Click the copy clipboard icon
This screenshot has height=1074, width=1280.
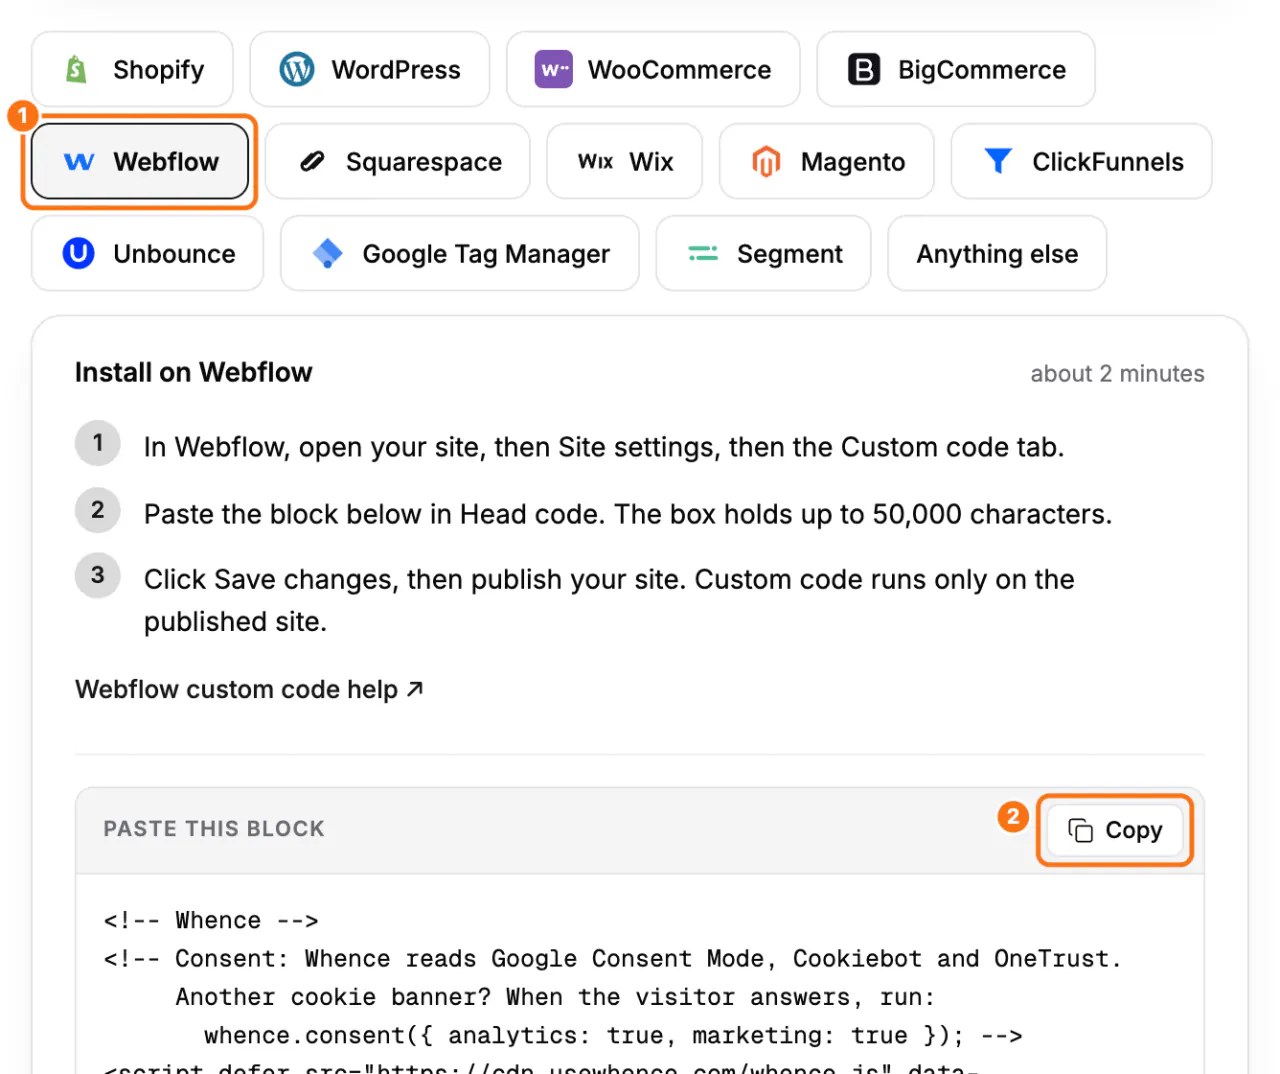(x=1081, y=830)
